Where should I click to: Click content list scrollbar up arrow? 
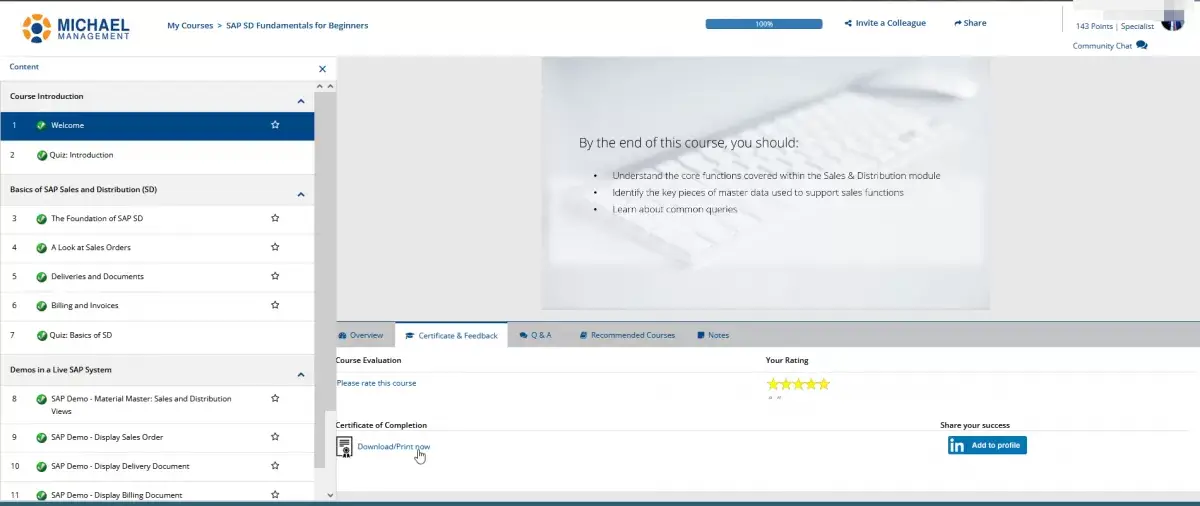tap(331, 85)
